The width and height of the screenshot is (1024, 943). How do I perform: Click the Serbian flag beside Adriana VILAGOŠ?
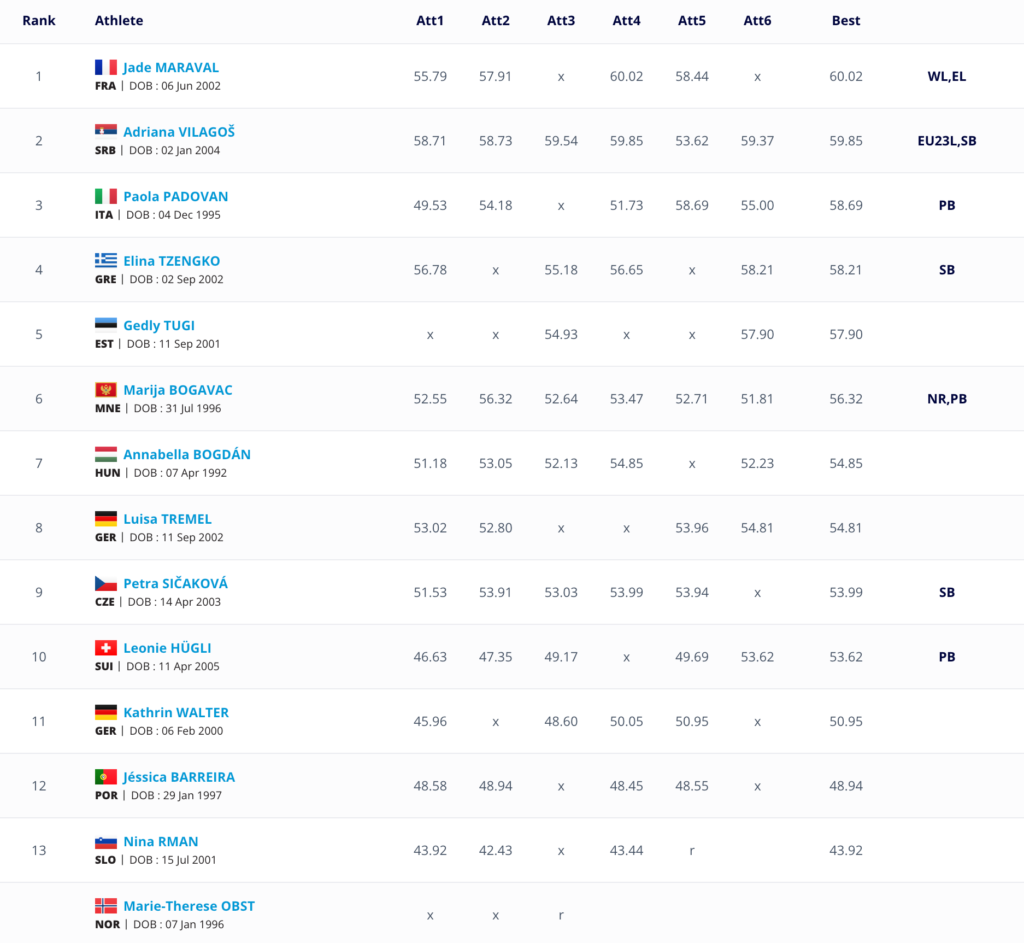(x=106, y=131)
